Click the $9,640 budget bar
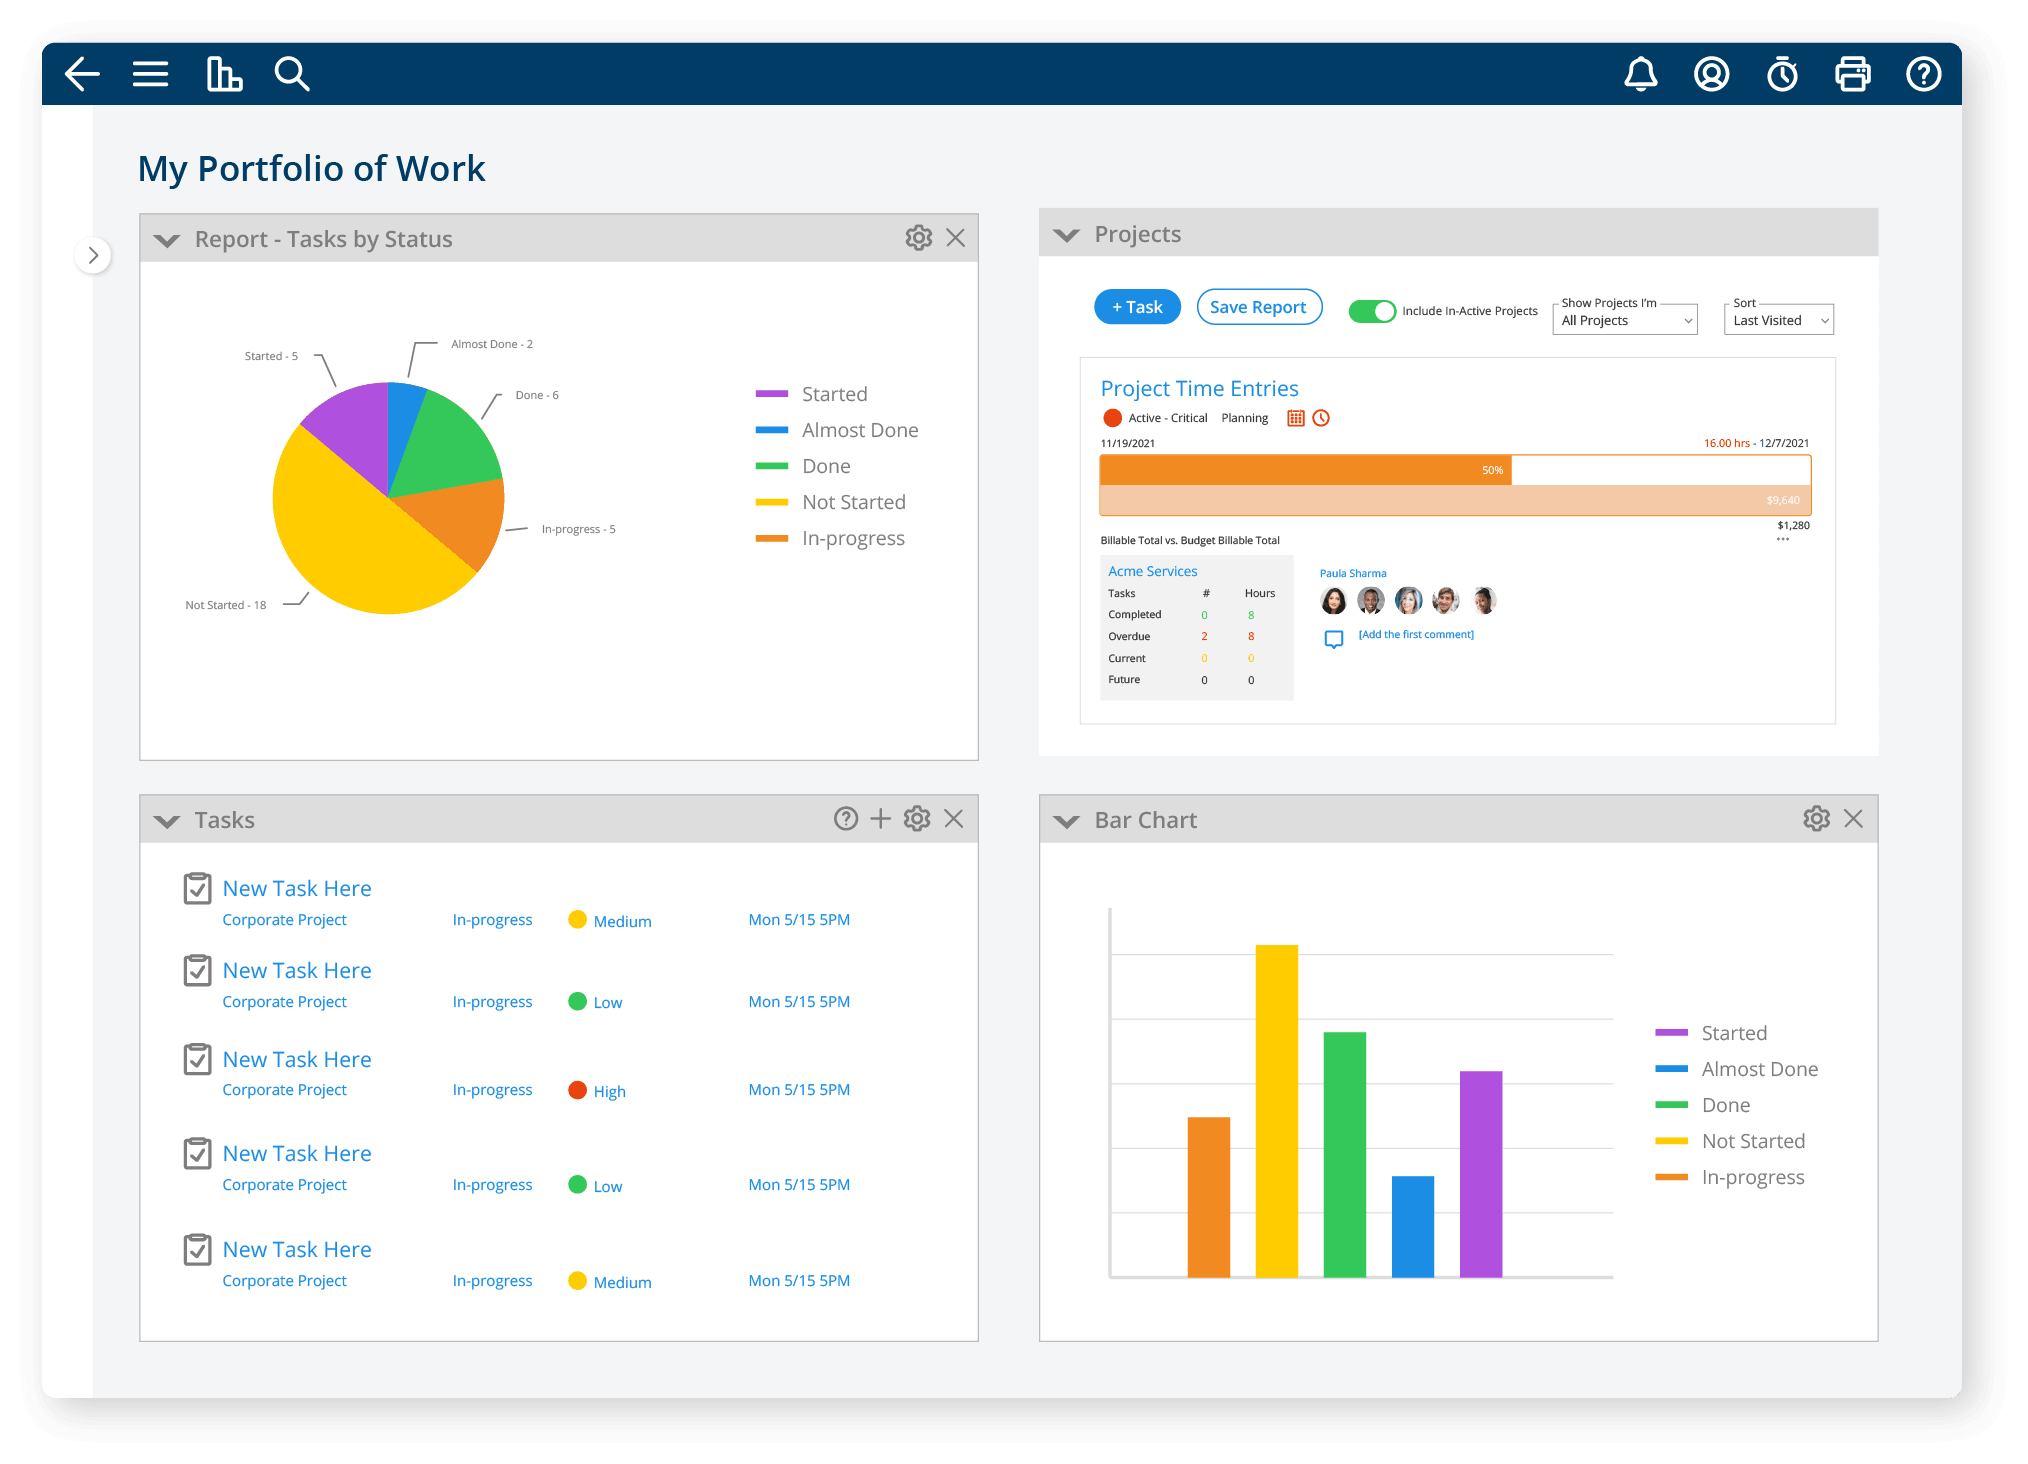The image size is (2028, 1464). (x=1455, y=500)
